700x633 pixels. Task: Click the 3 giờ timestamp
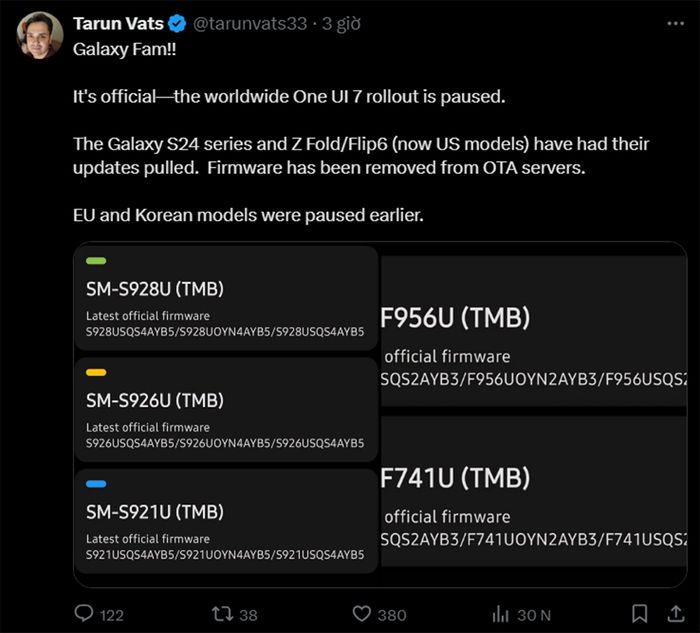(x=341, y=24)
